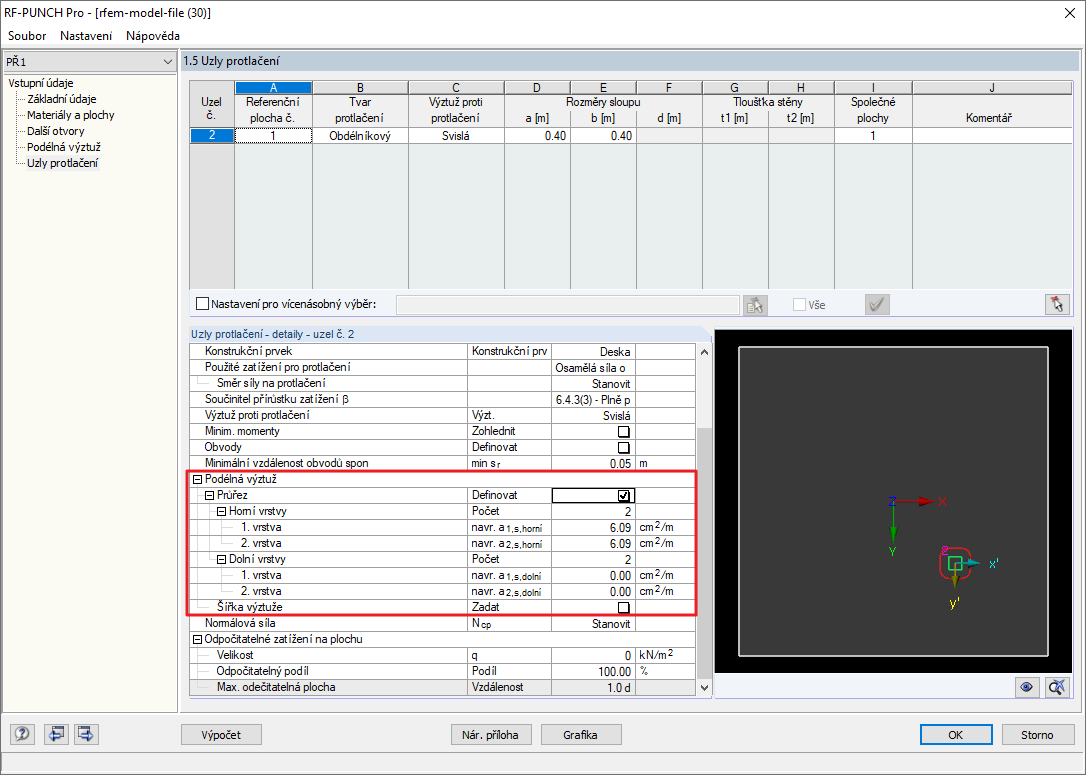This screenshot has height=775, width=1086.
Task: Click the crossed magnifier zoom icon below the graphic
Action: click(x=1057, y=687)
